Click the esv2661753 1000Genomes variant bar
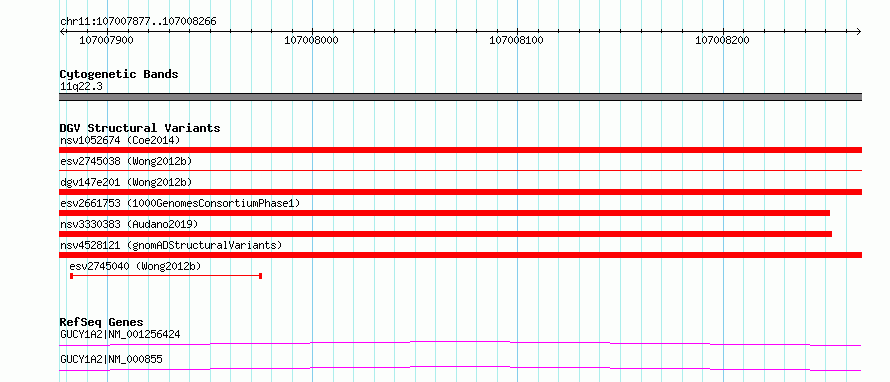The height and width of the screenshot is (382, 890). point(444,213)
